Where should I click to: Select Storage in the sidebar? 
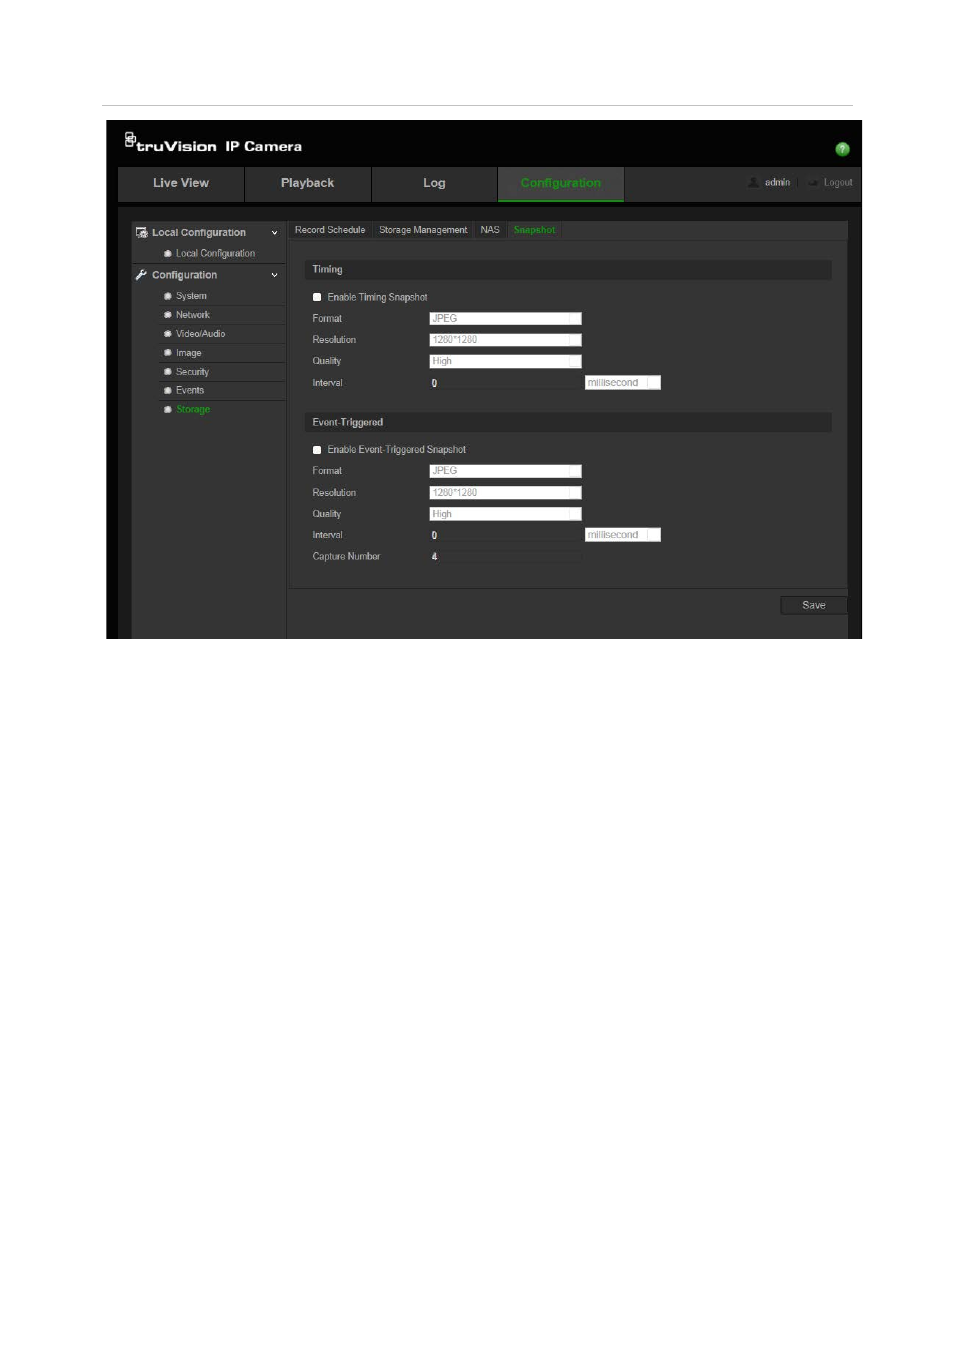193,410
